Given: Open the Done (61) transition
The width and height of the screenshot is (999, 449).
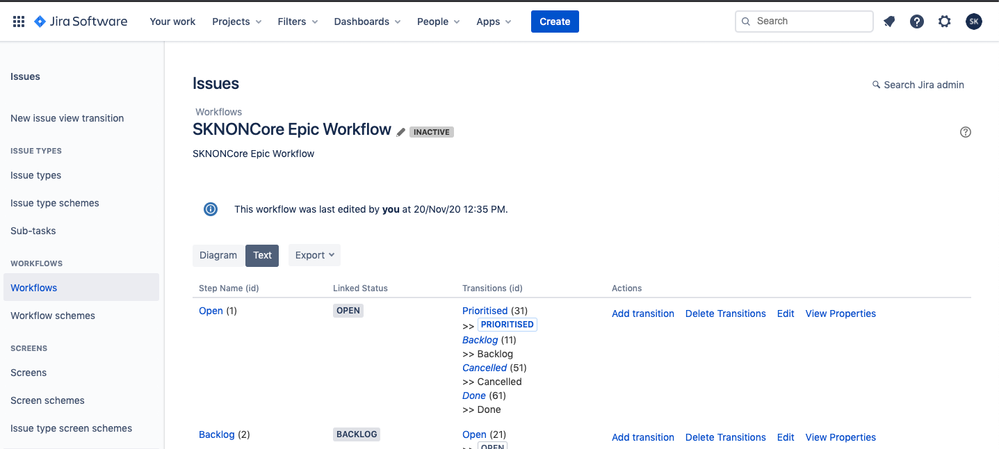Looking at the screenshot, I should tap(474, 396).
